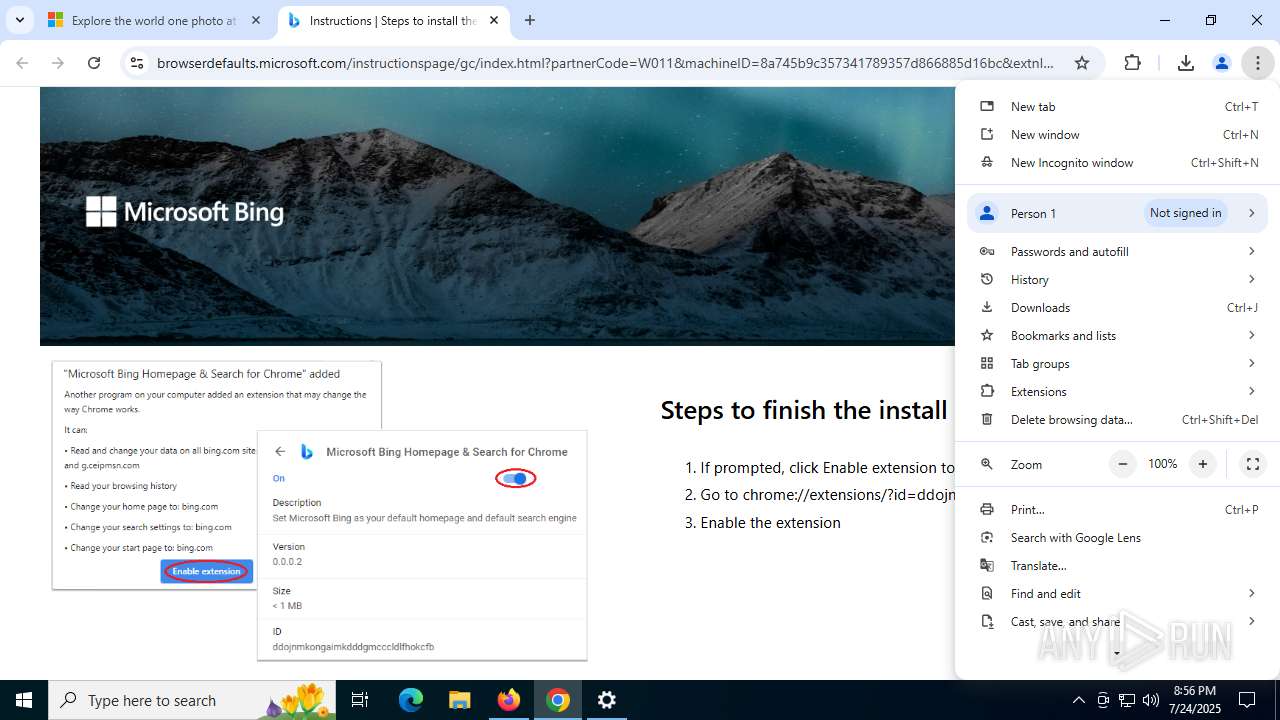Screen dimensions: 1280x720
Task: Select Translate from the menu
Action: (1118, 565)
